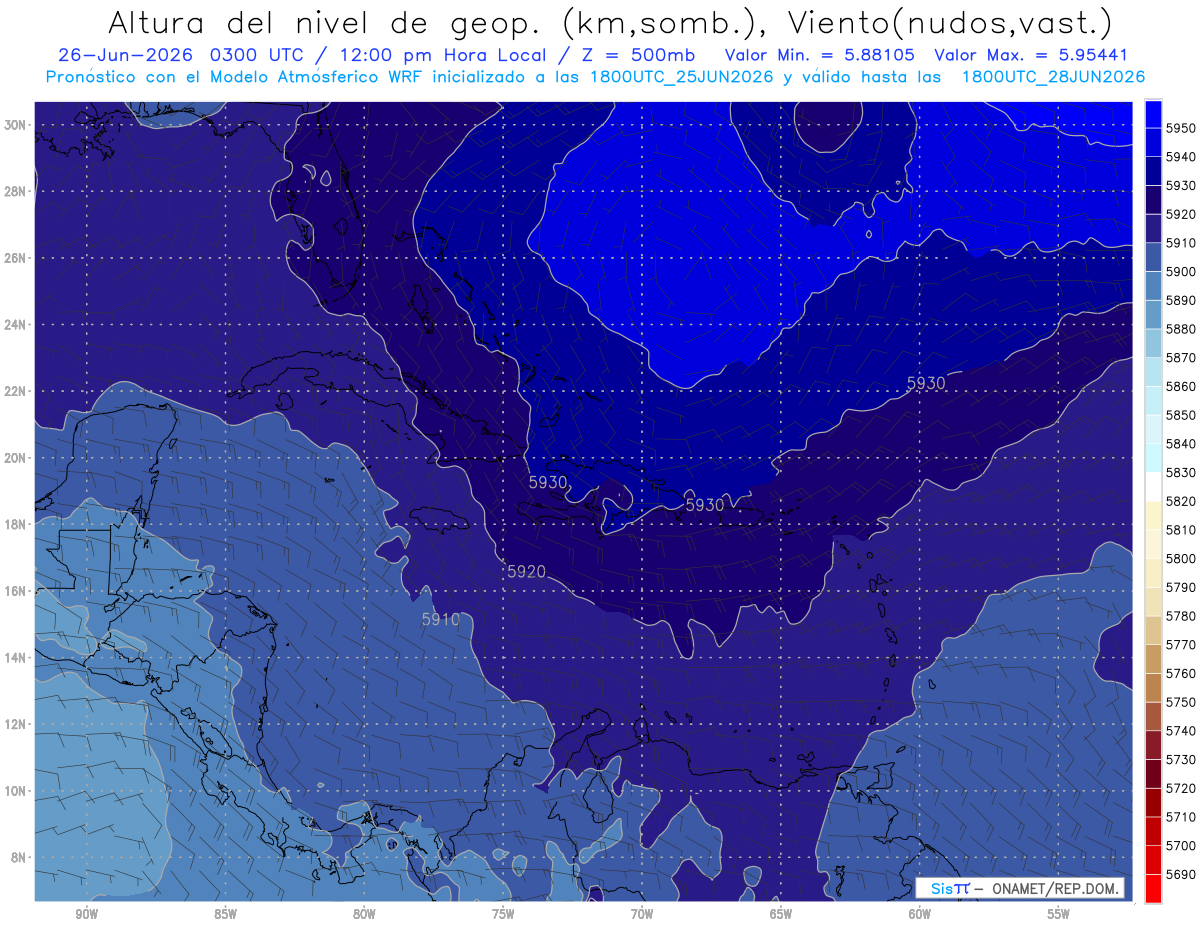The width and height of the screenshot is (1200, 927).
Task: Click the legend value 5790
Action: (x=1181, y=587)
